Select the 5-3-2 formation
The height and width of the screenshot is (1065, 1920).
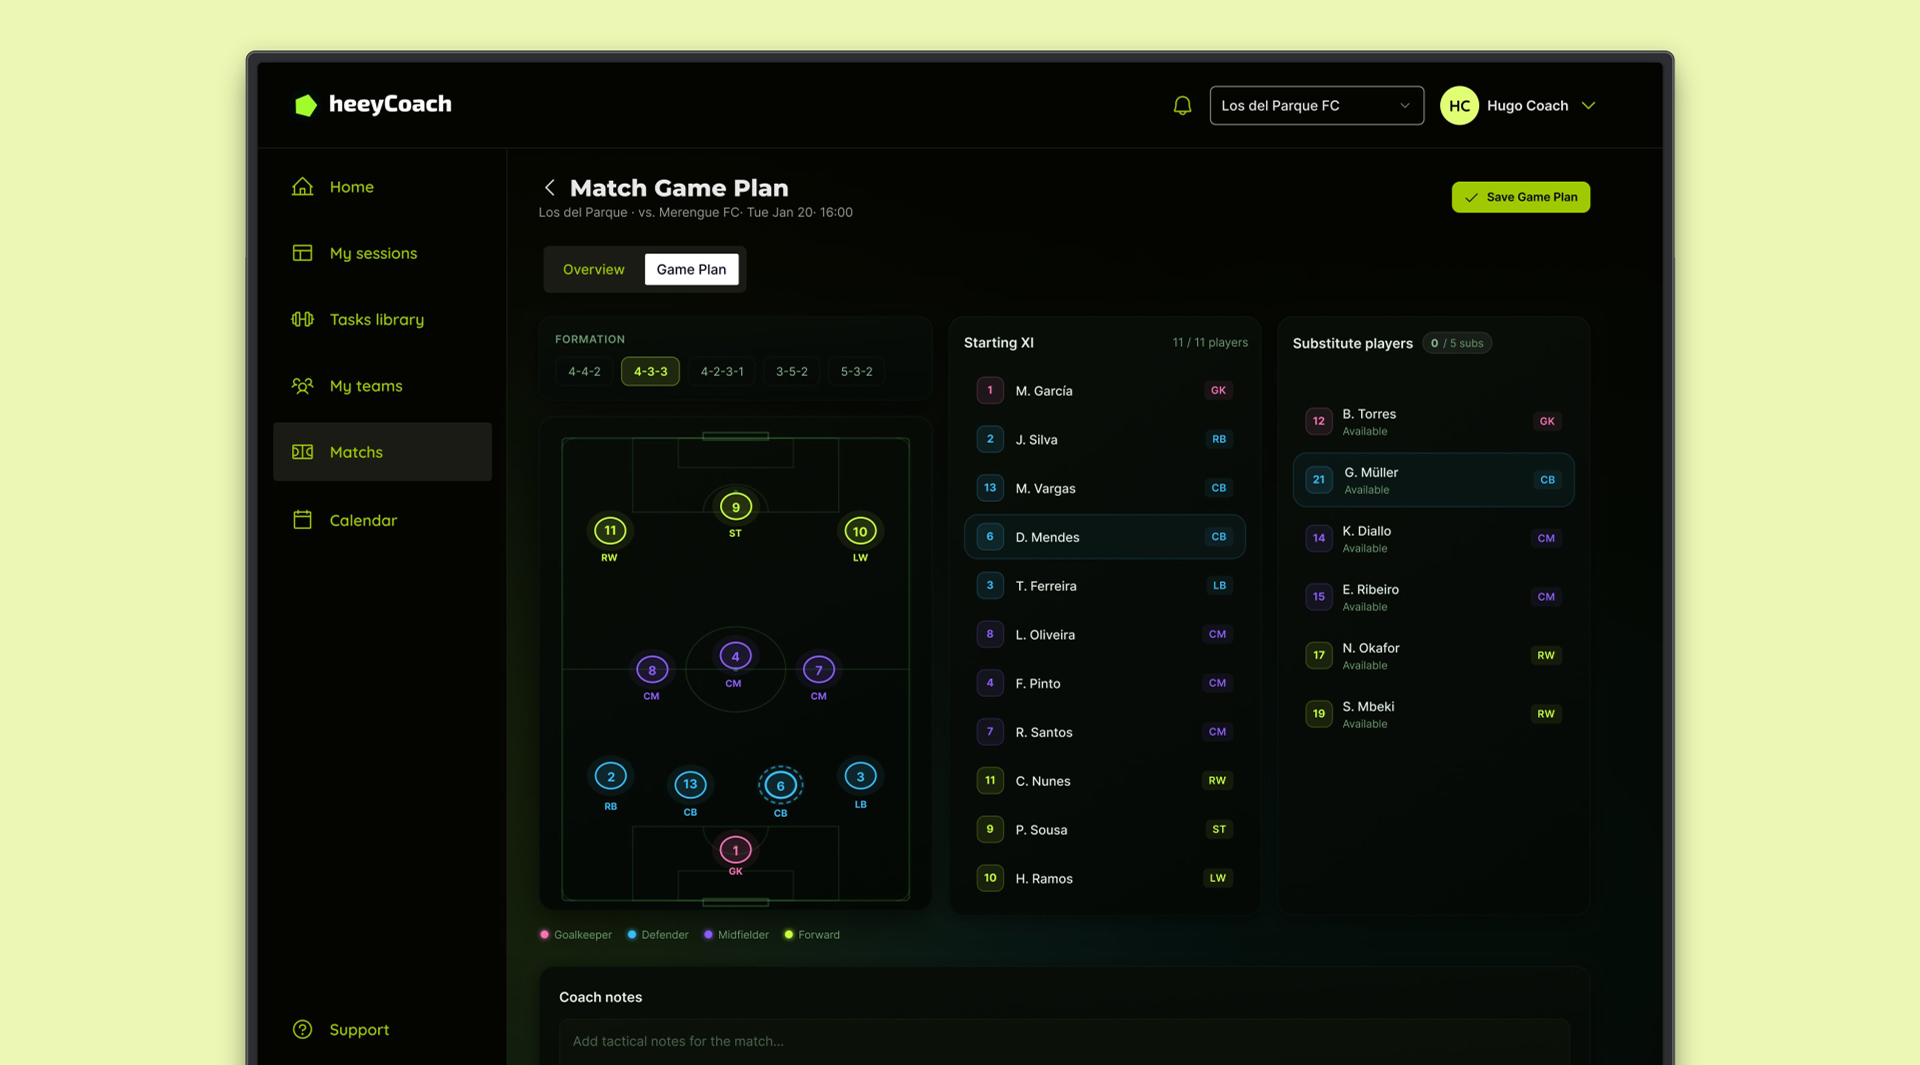click(x=856, y=371)
